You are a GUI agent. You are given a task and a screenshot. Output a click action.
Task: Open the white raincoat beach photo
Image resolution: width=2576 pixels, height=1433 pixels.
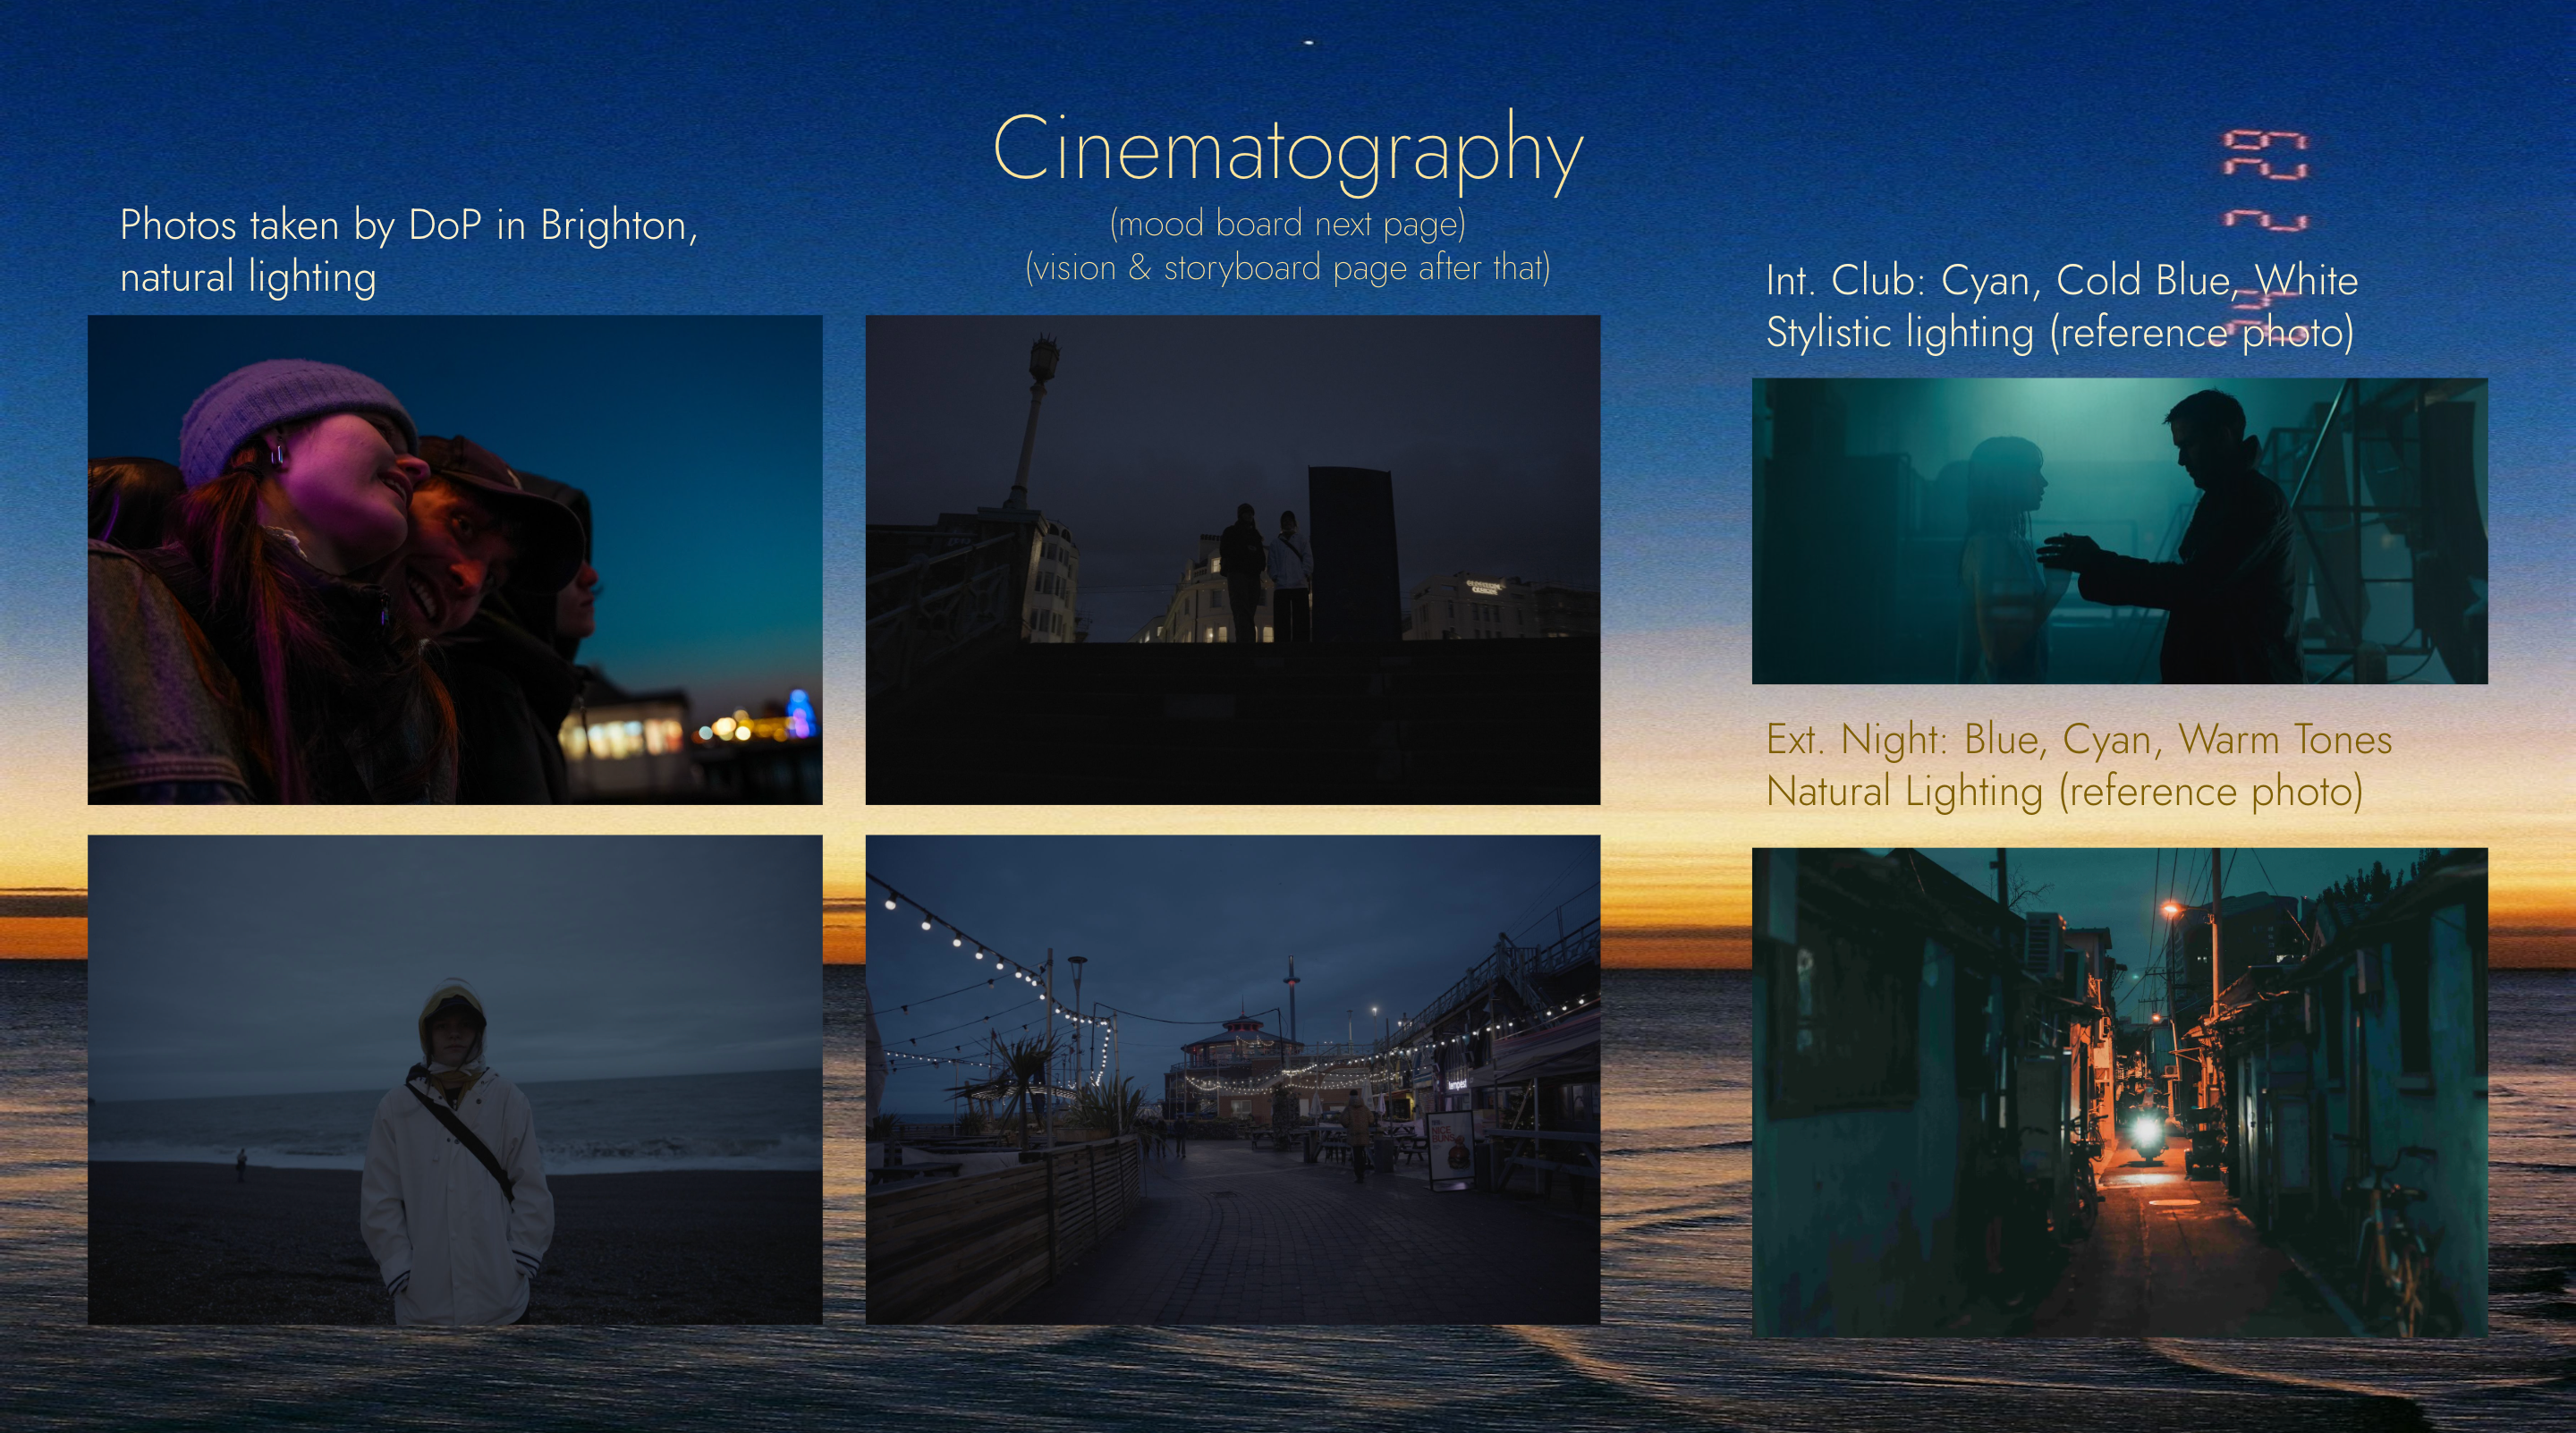(455, 1080)
